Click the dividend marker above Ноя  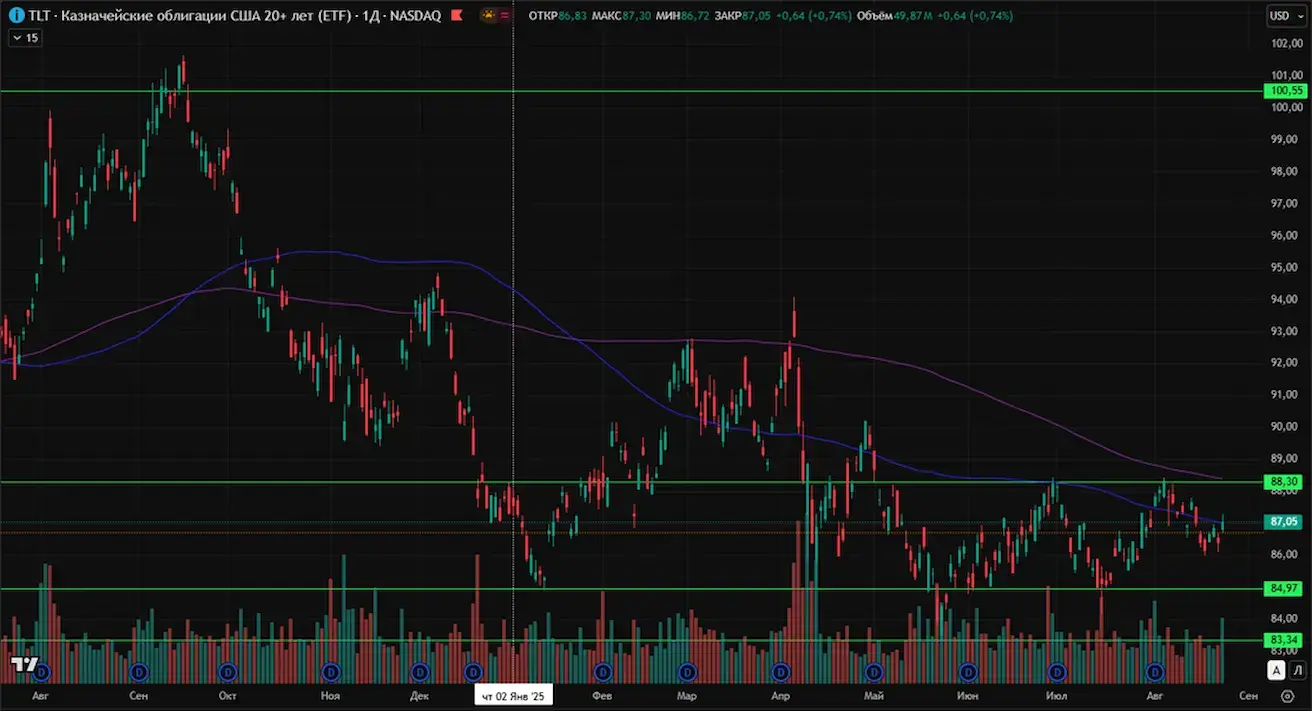(x=331, y=670)
